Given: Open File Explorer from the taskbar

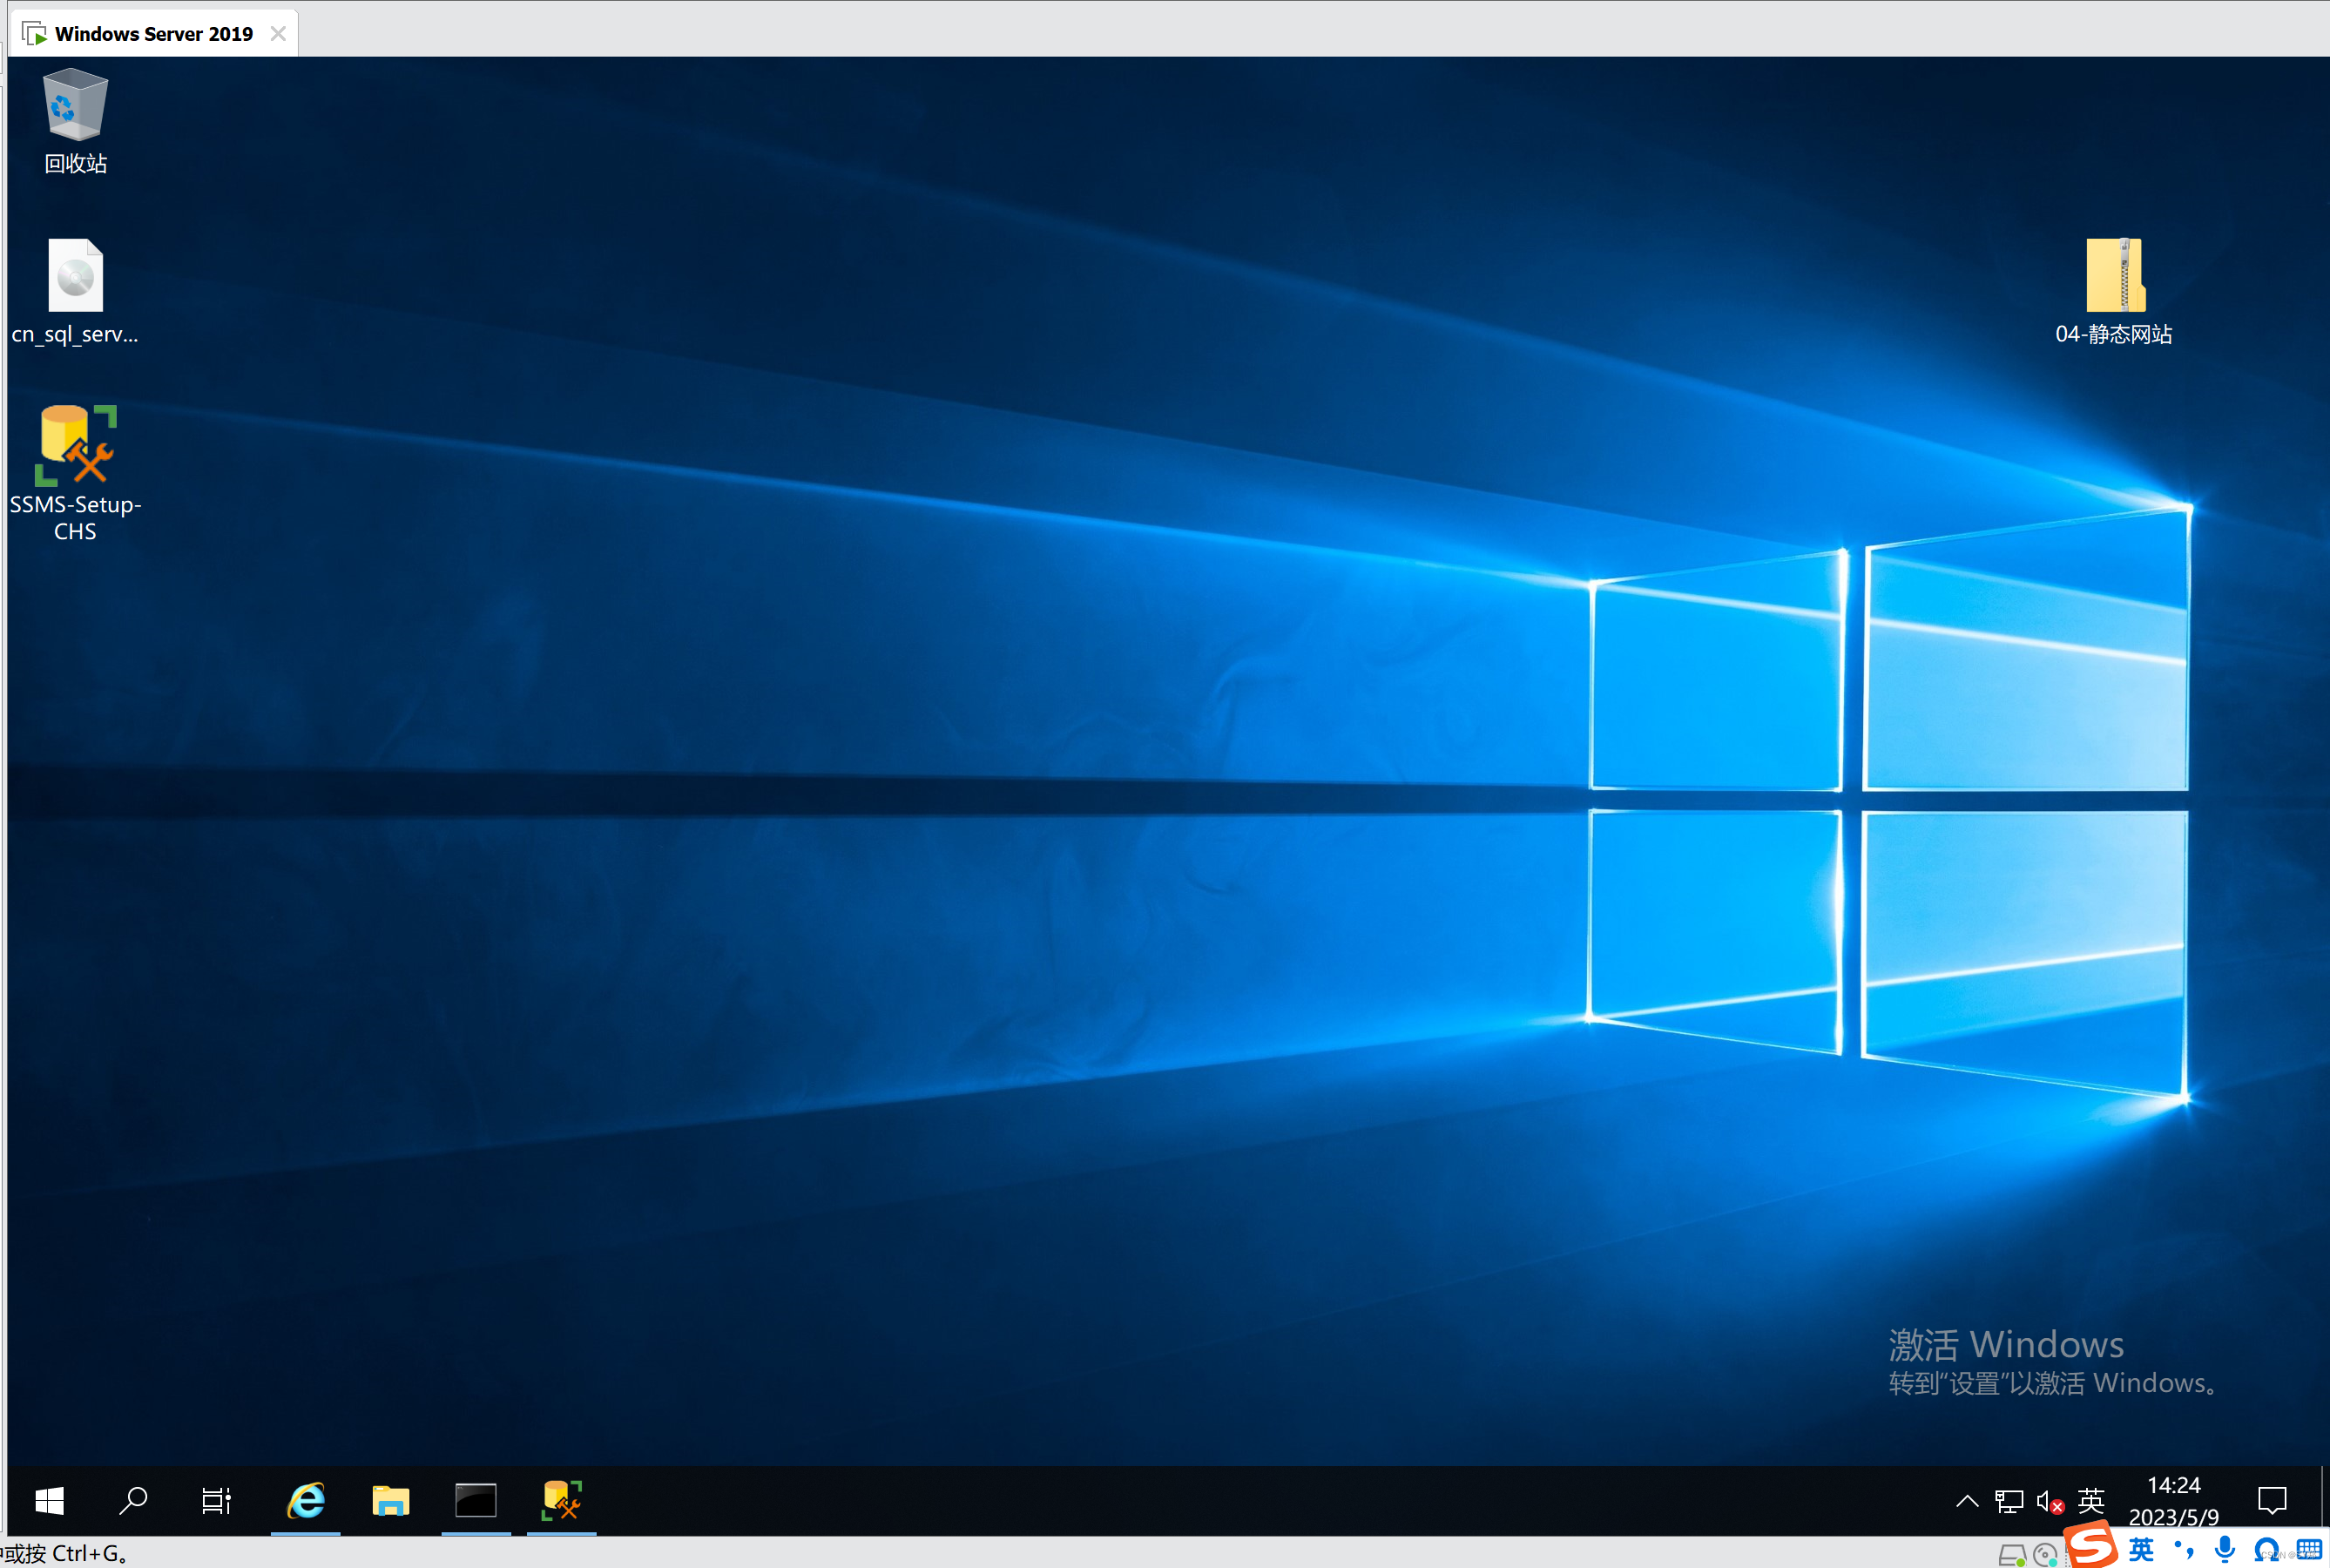Looking at the screenshot, I should click(391, 1500).
